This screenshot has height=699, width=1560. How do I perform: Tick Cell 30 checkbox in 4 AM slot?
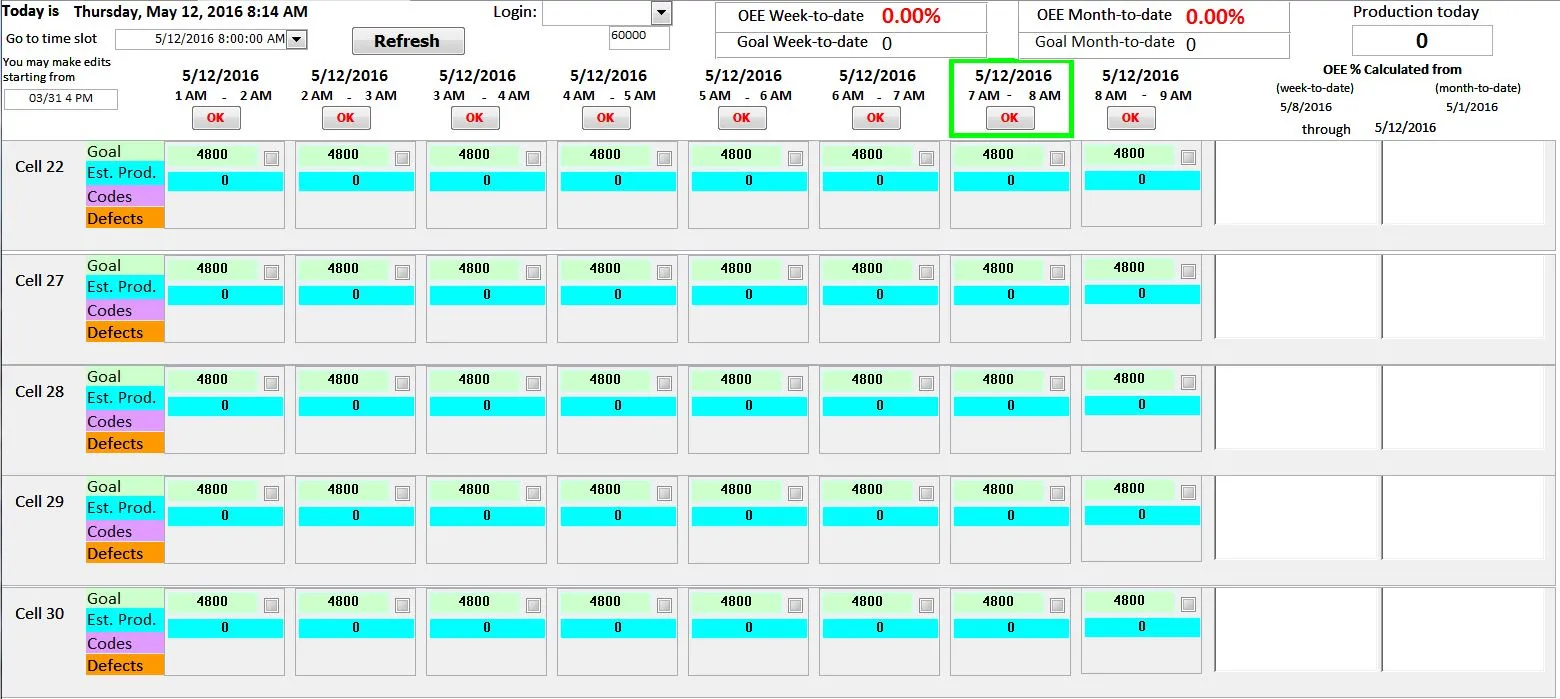(x=664, y=605)
